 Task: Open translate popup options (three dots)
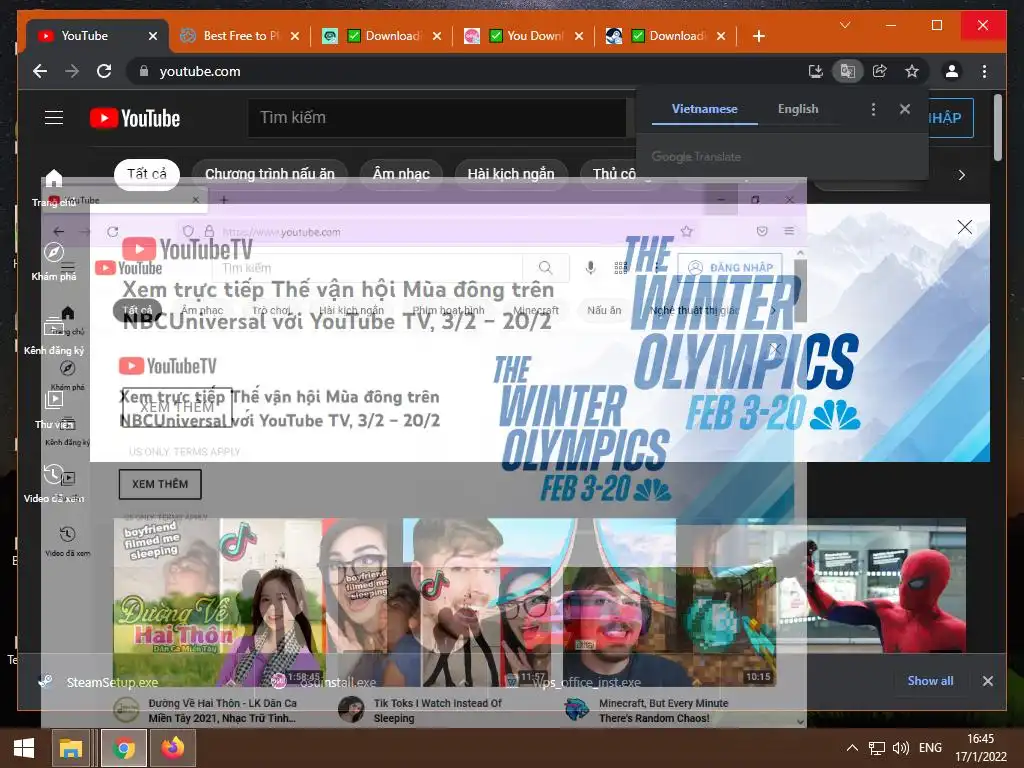click(x=873, y=109)
